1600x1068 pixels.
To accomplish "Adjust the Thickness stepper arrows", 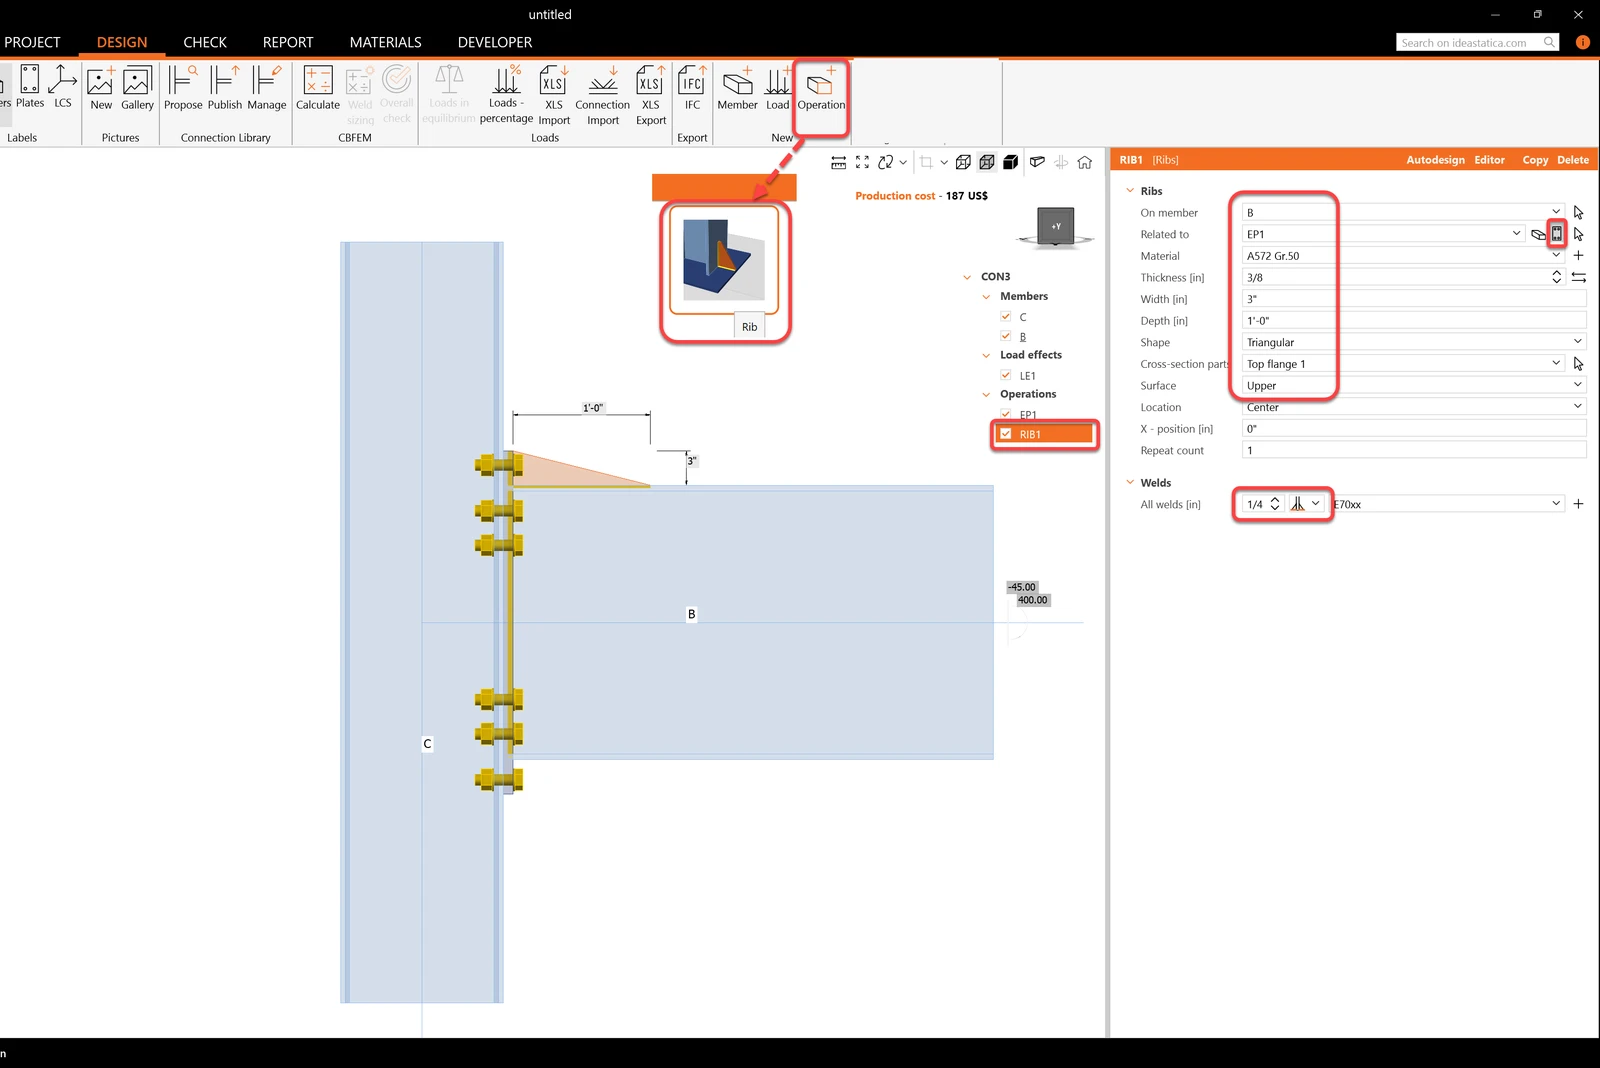I will [x=1556, y=277].
